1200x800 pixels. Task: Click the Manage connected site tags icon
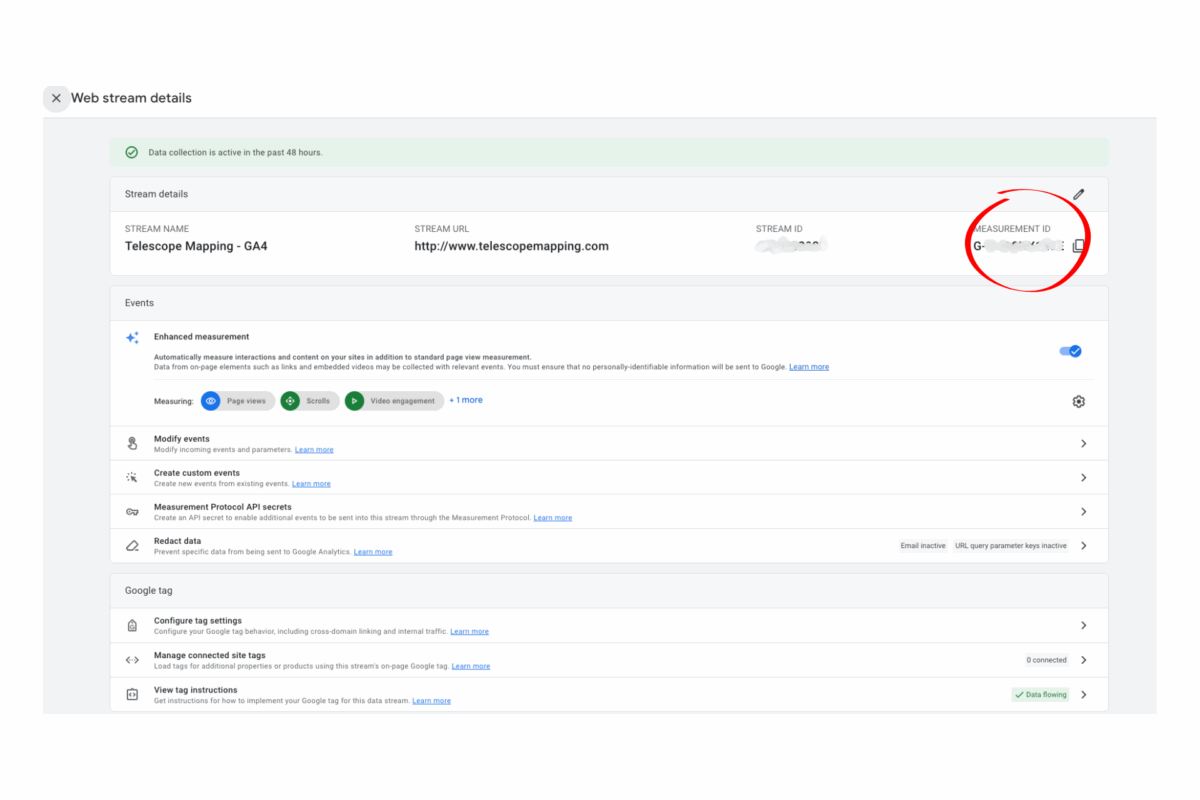[x=132, y=660]
